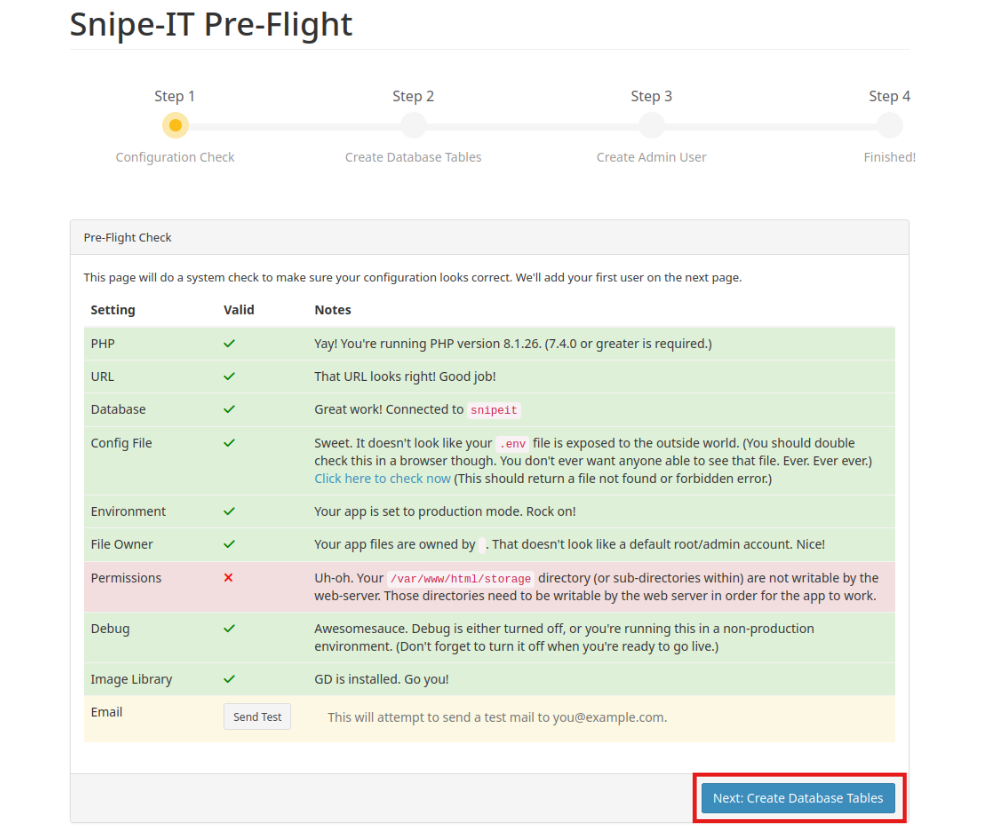The width and height of the screenshot is (993, 835).
Task: Click the Debug row checkmark icon
Action: 229,629
